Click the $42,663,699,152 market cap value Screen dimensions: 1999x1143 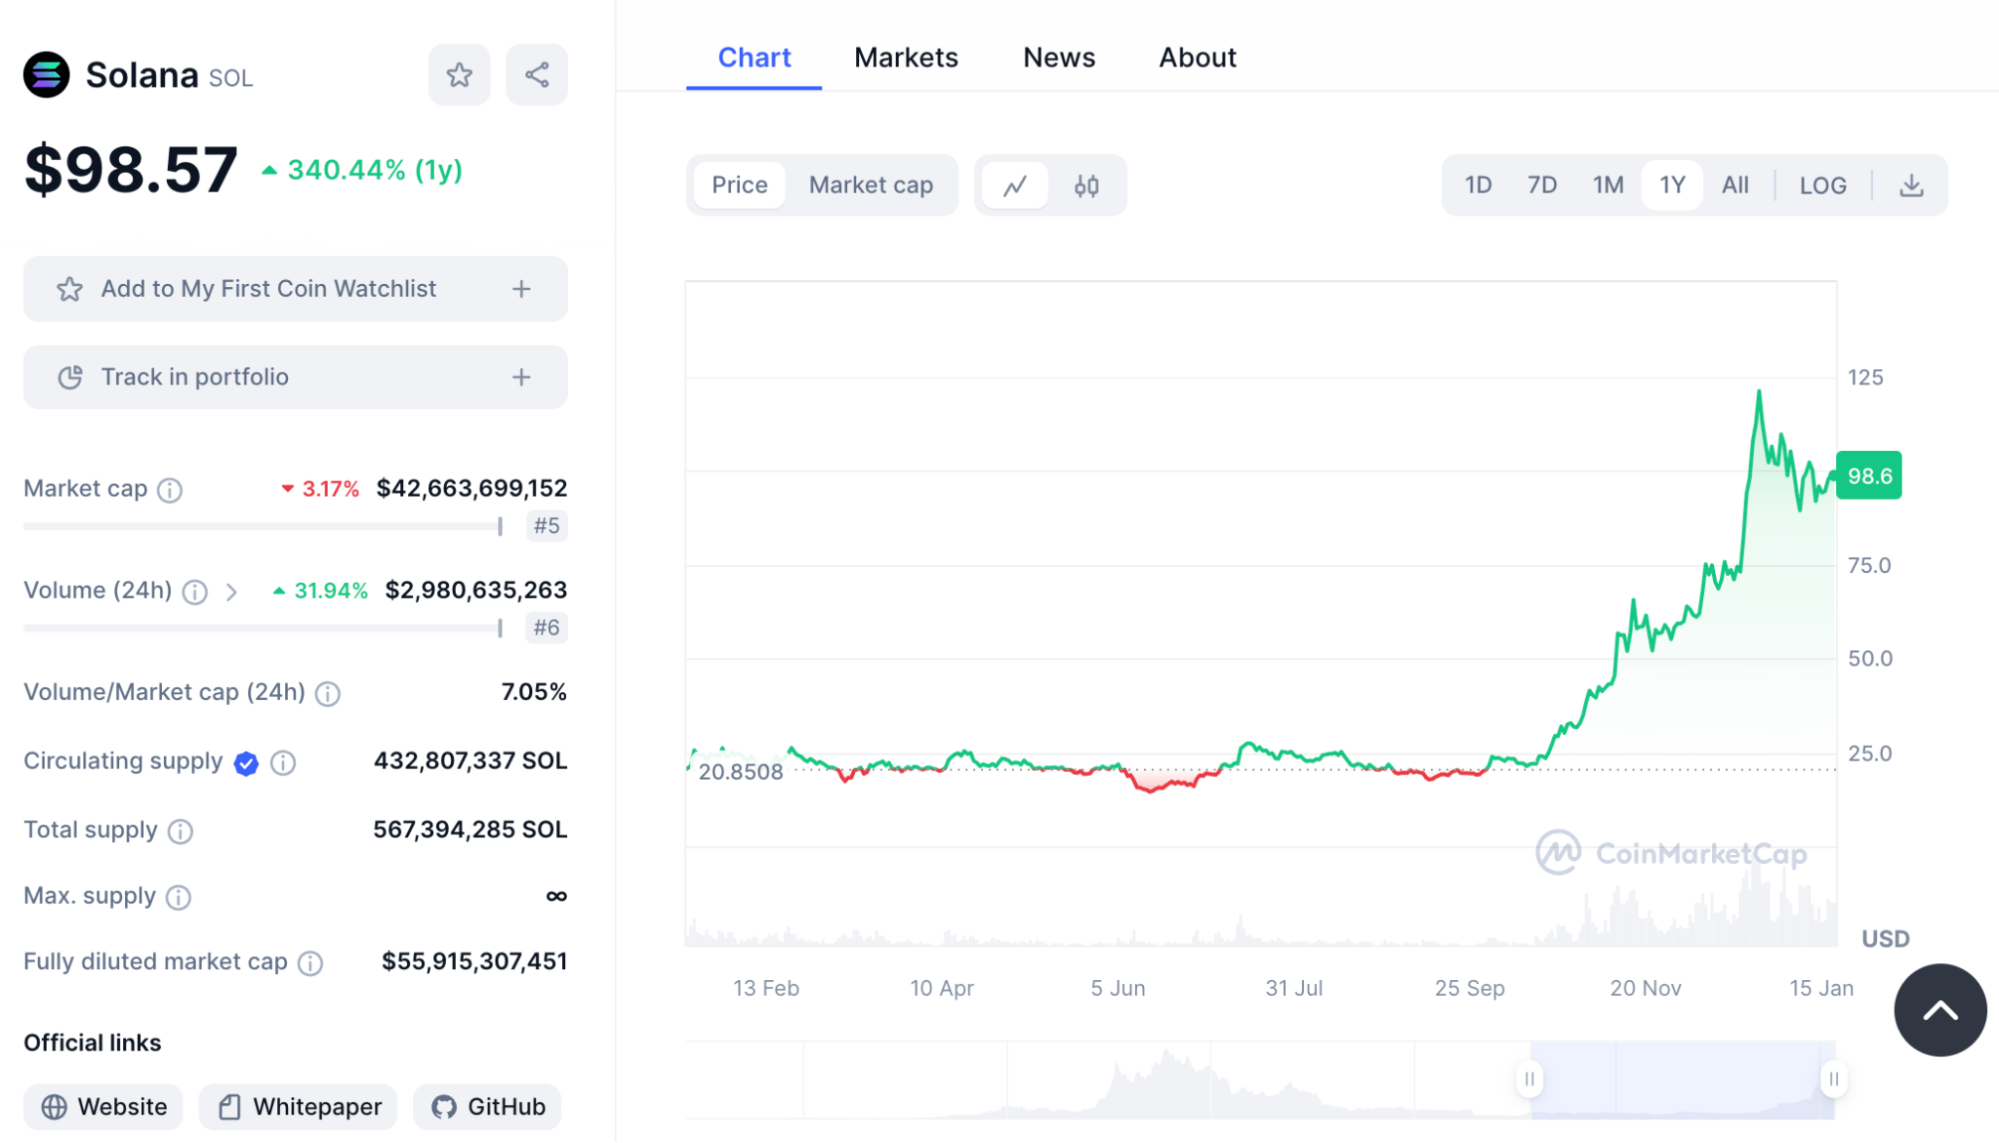pos(471,489)
